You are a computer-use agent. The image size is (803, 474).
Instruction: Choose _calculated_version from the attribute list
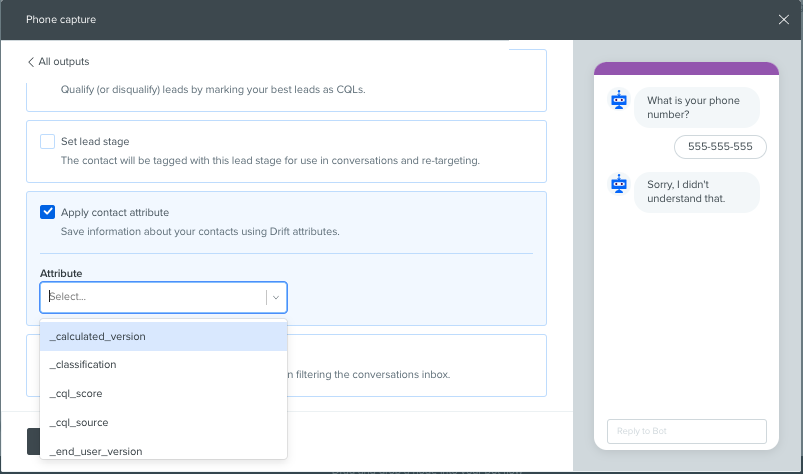click(163, 336)
